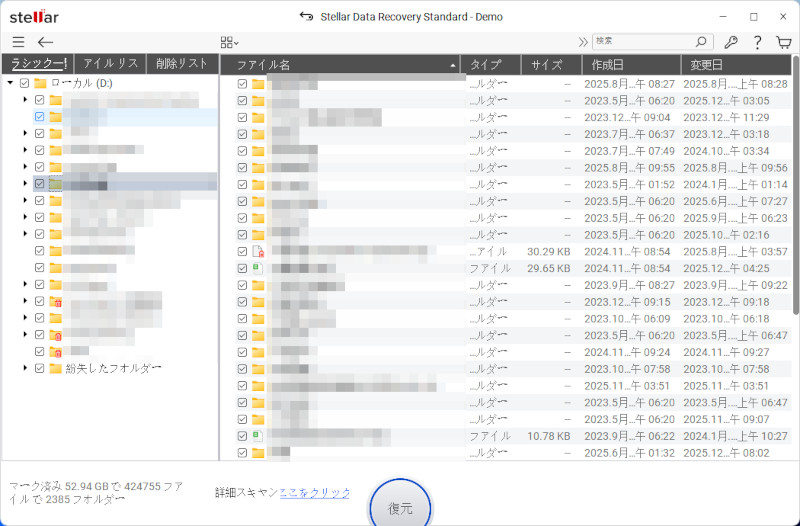
Task: Click folder icon in row created 2023.7月 07:49
Action: coord(258,151)
